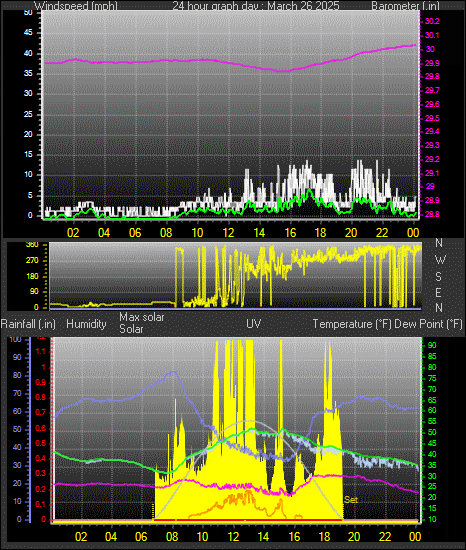
Task: Click the 0.3 value on the red rainfall axis
Action: [x=40, y=474]
